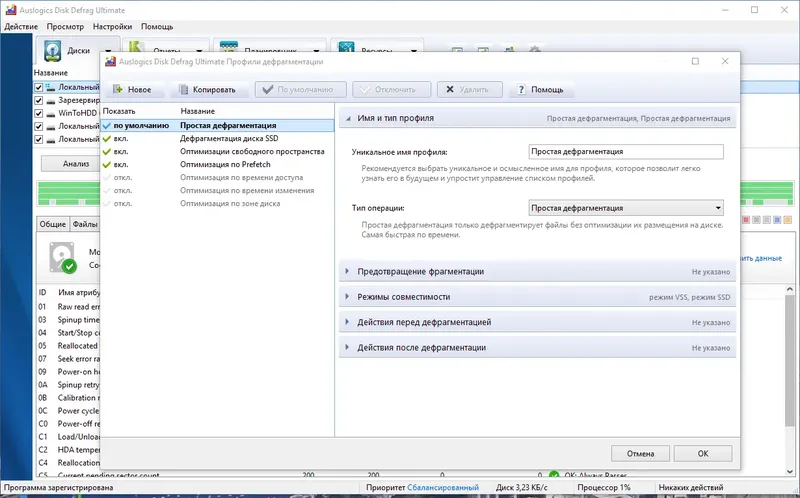Select the HDA temper attribute row
The image size is (800, 498).
click(69, 450)
